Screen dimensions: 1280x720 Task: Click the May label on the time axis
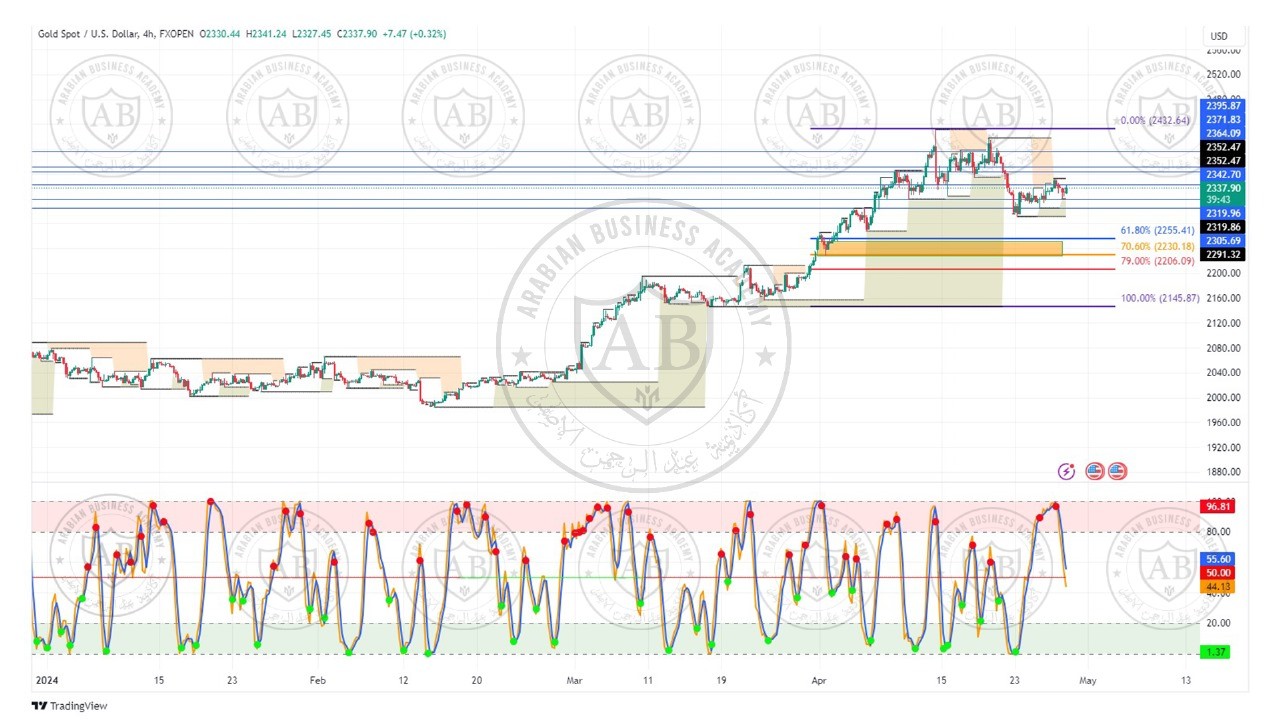(x=1087, y=680)
